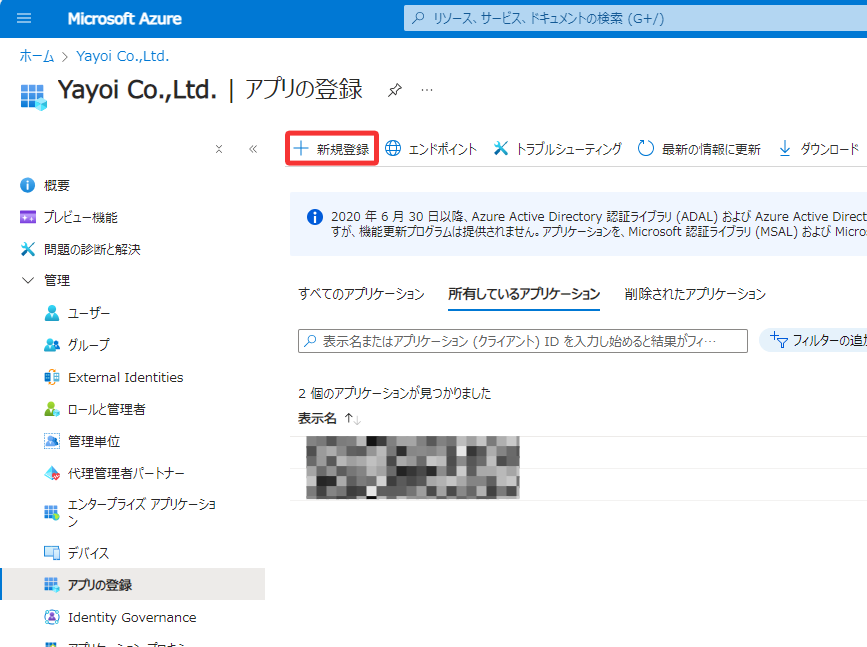Click the エンタープライズ アプリケーション grid icon

[51, 512]
